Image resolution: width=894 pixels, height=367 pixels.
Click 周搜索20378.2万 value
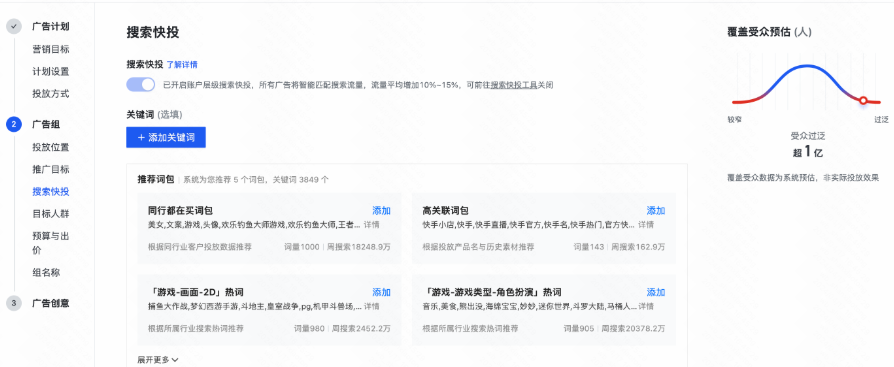[x=633, y=329]
